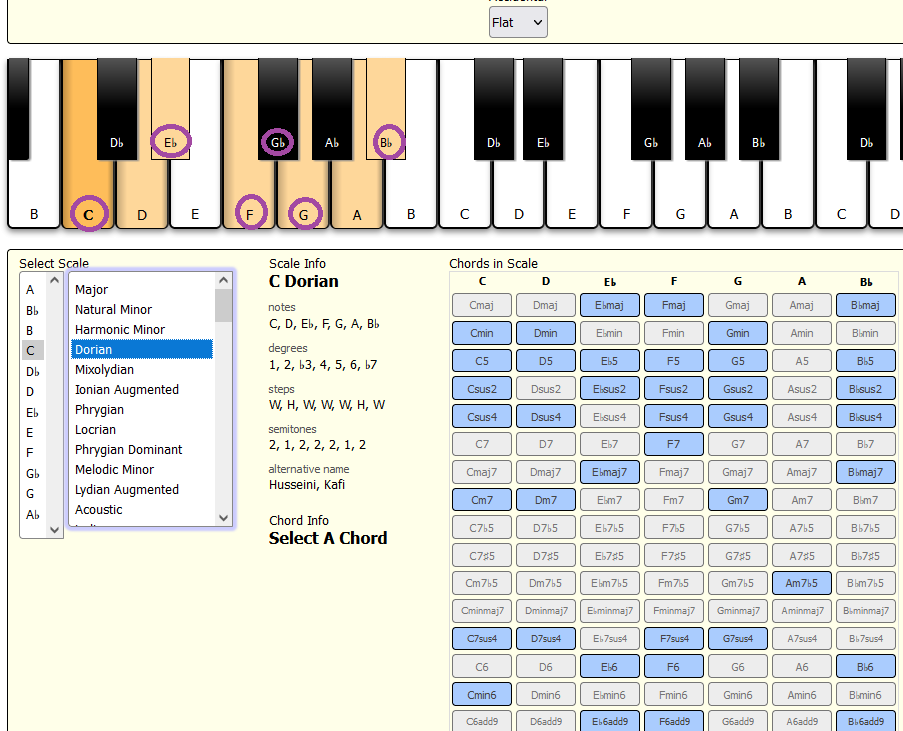Click the first Db black key
This screenshot has width=903, height=731.
pyautogui.click(x=117, y=108)
